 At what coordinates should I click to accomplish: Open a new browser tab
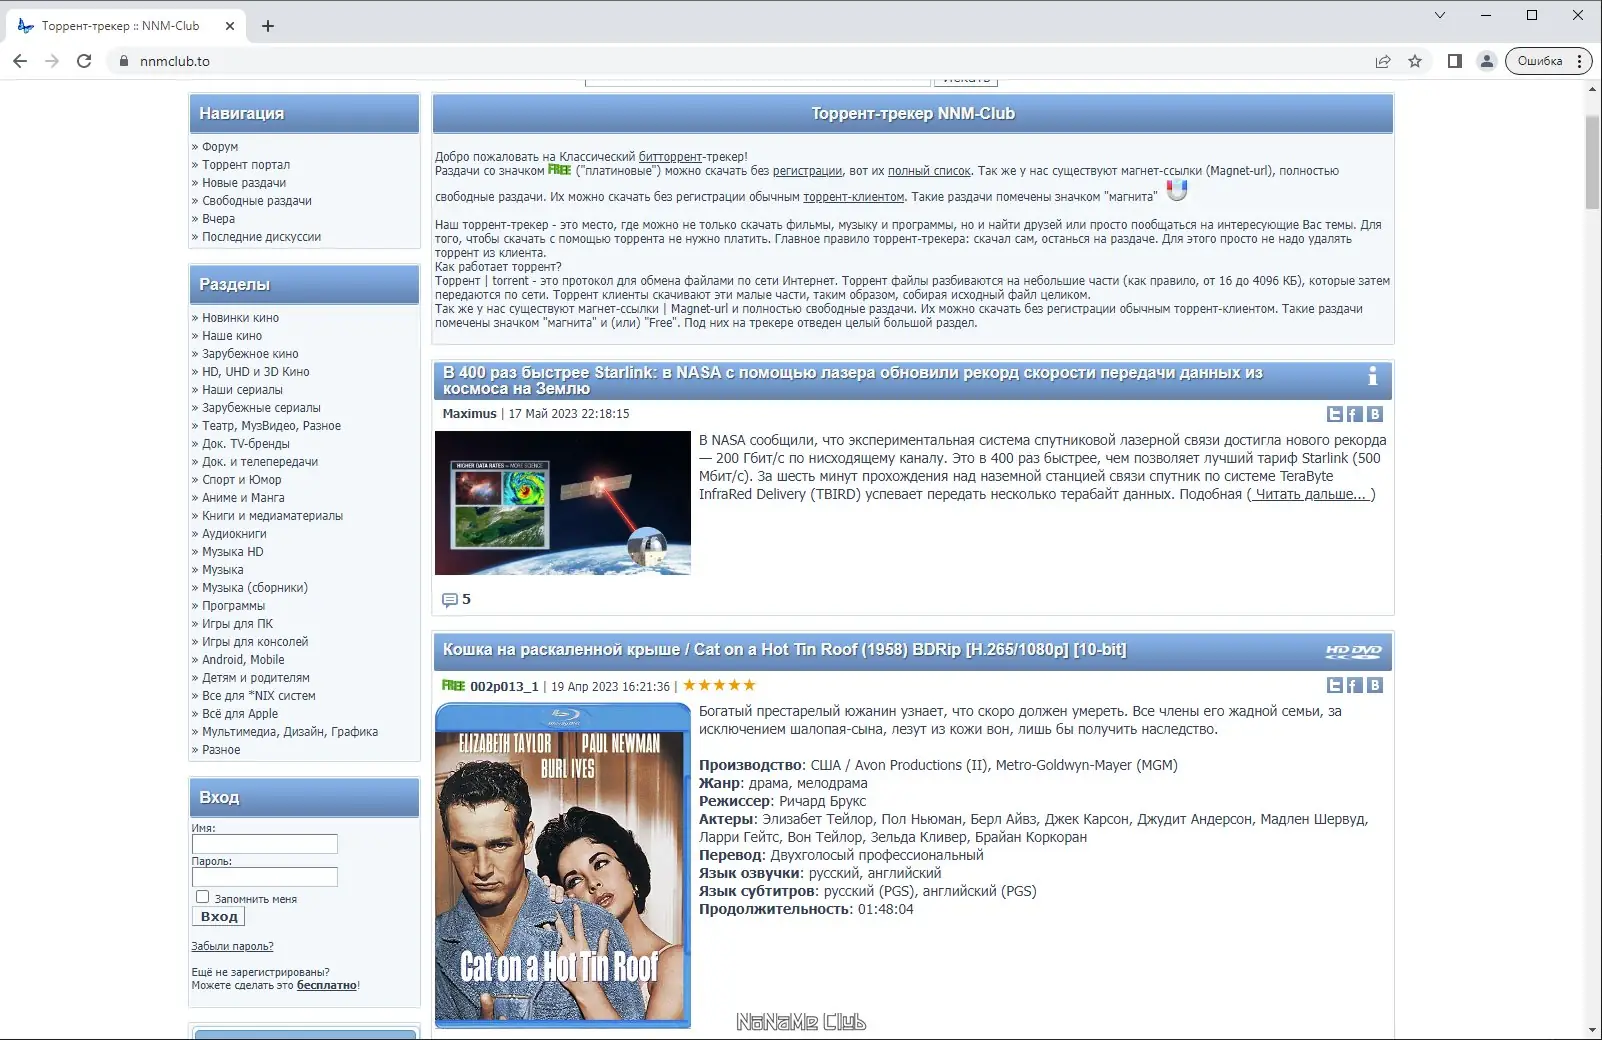click(268, 26)
